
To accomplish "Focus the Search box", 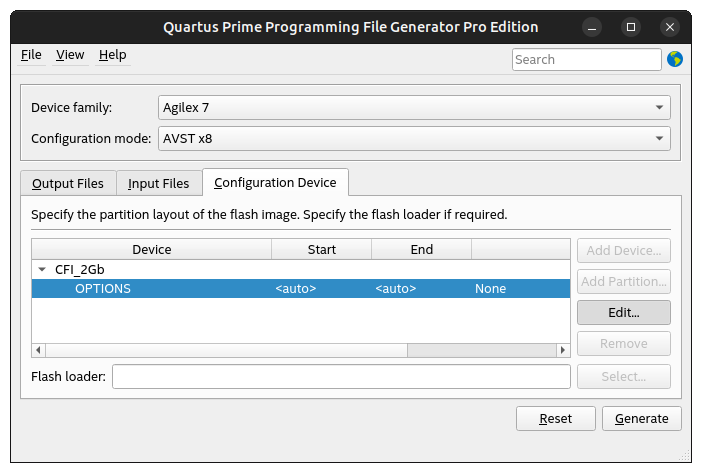I will tap(586, 59).
